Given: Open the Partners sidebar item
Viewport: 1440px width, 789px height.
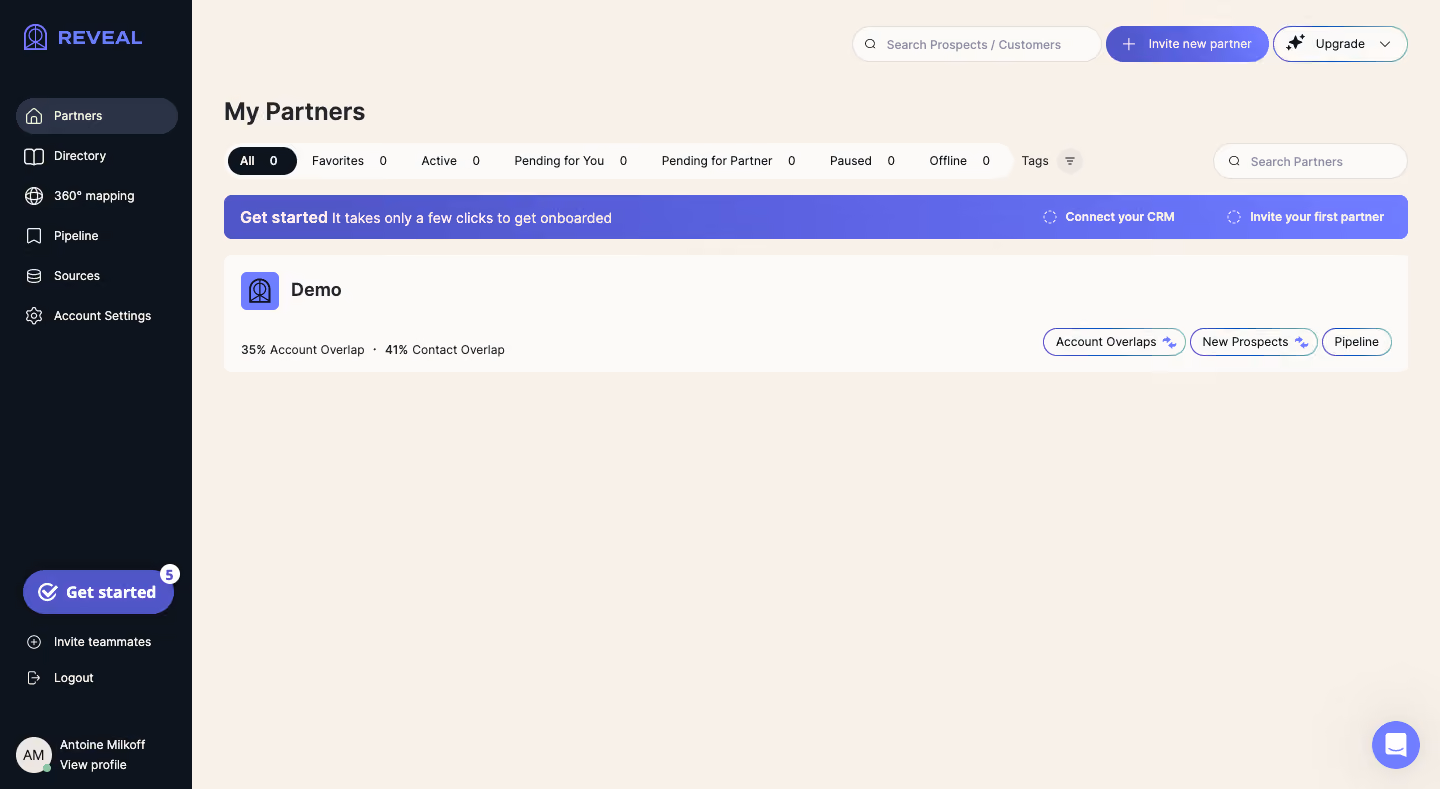Looking at the screenshot, I should pyautogui.click(x=97, y=116).
